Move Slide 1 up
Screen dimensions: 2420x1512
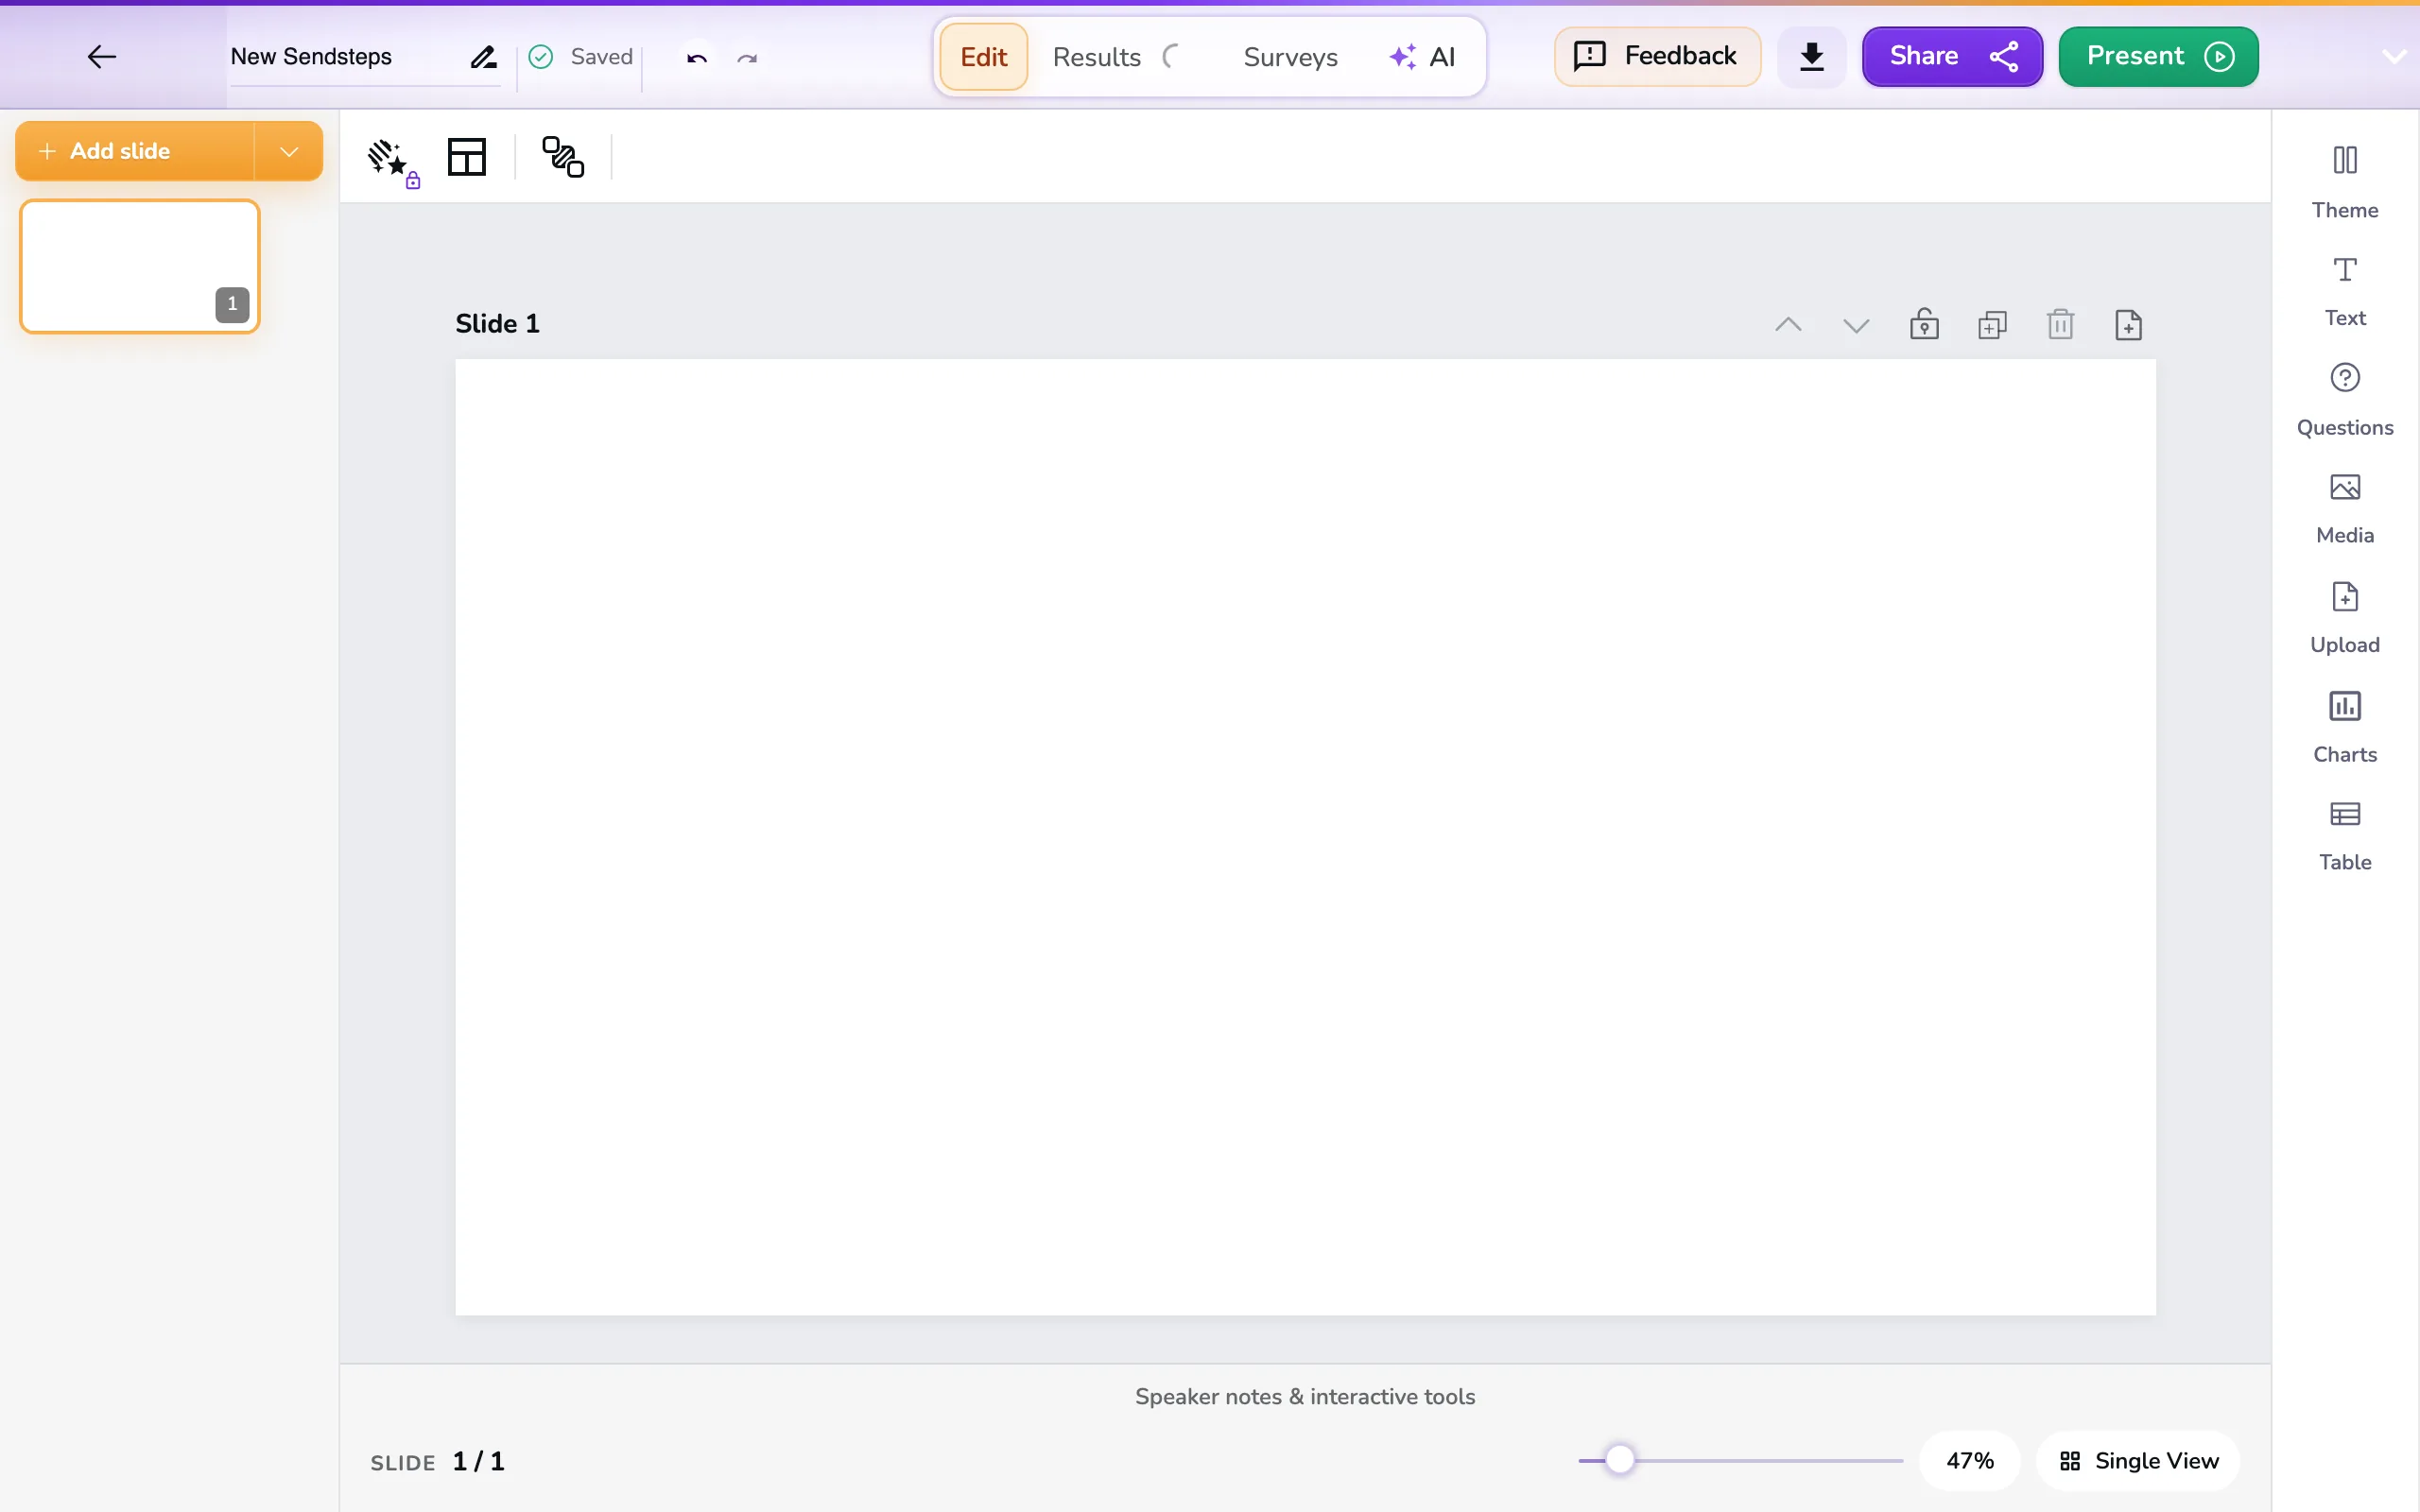[x=1788, y=325]
